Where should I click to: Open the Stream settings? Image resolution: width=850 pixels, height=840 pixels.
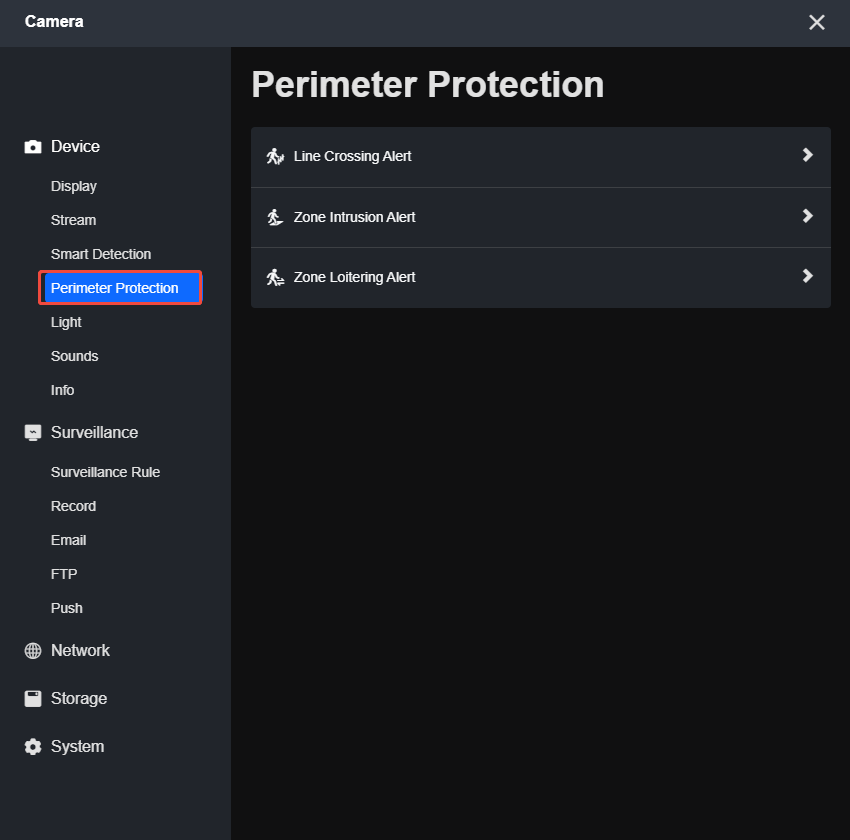[x=73, y=220]
